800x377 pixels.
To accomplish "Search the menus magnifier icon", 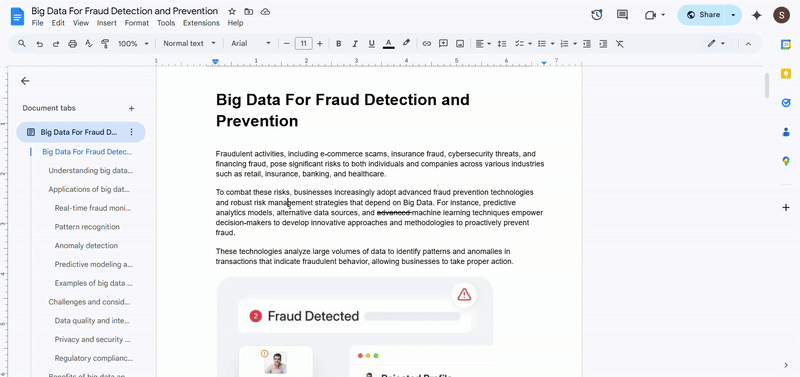I will click(22, 43).
